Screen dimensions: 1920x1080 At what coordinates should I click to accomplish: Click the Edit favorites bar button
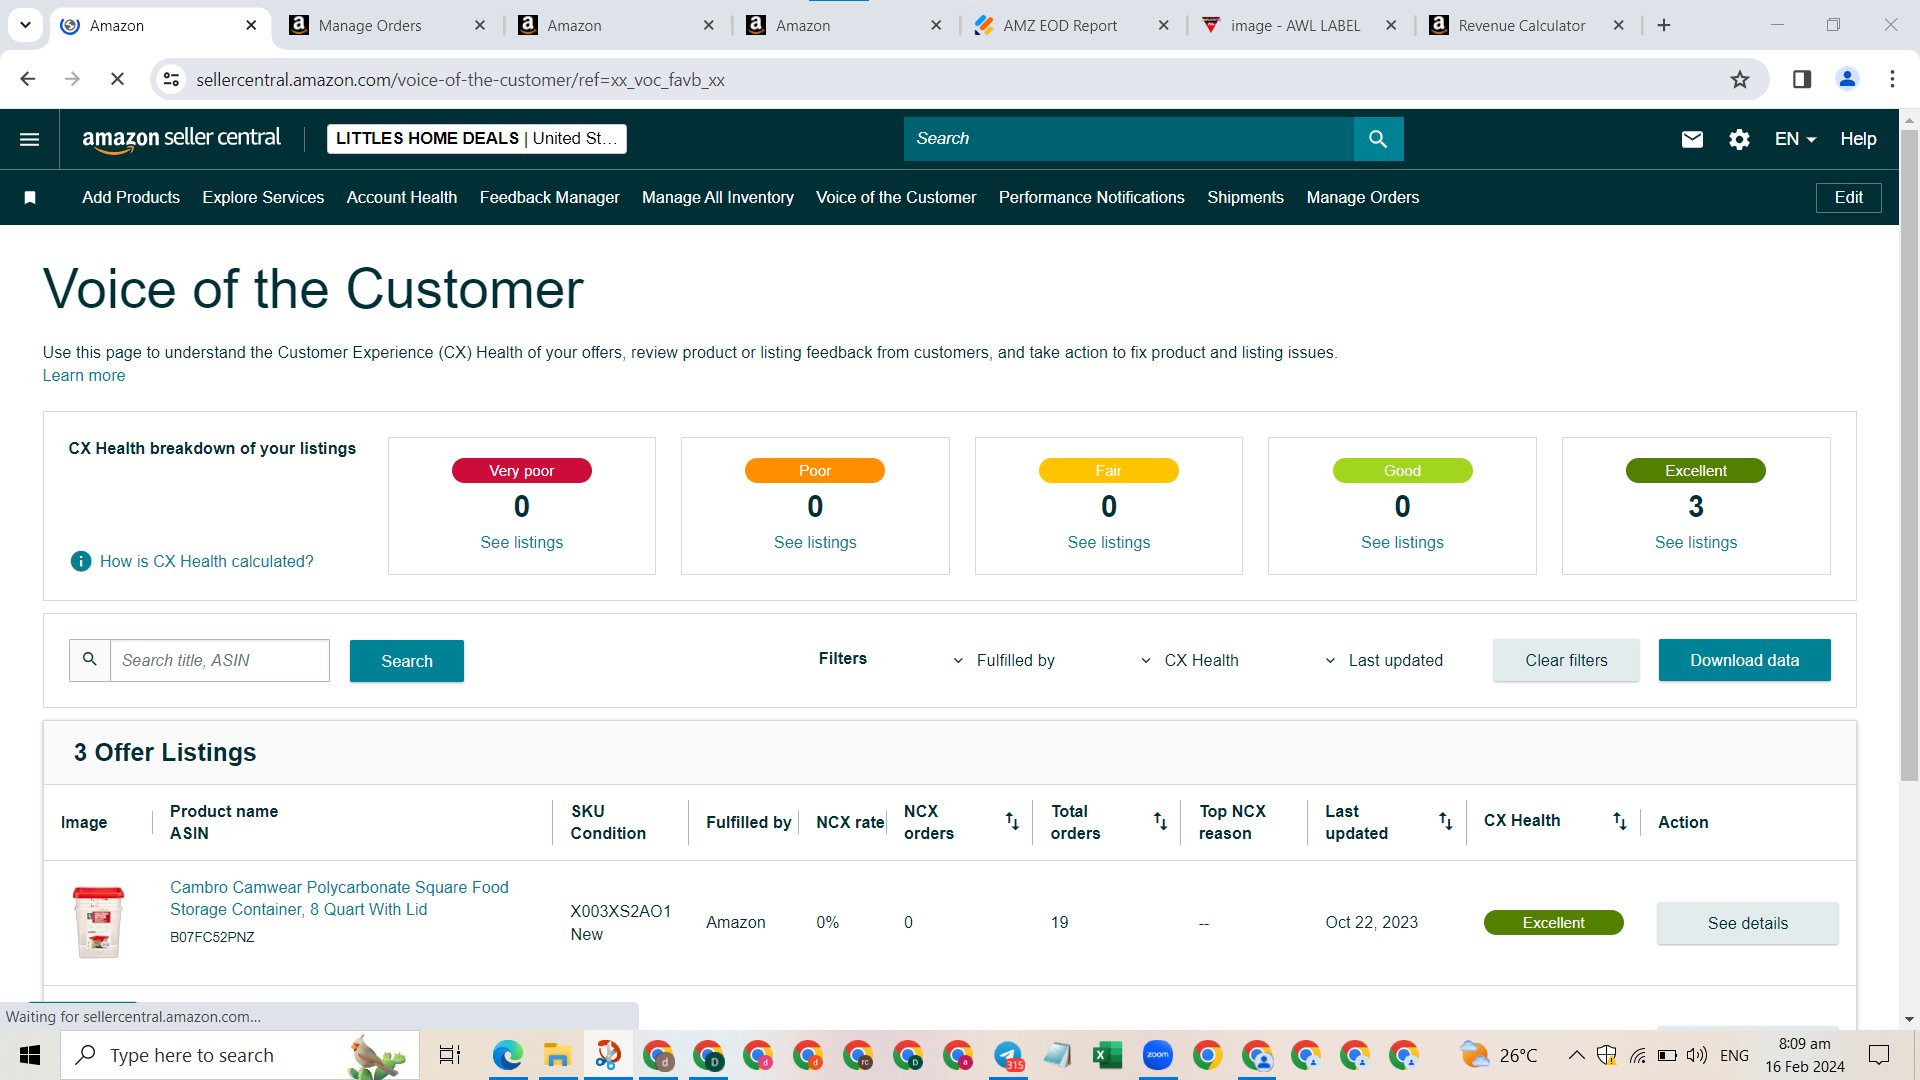click(x=1848, y=198)
